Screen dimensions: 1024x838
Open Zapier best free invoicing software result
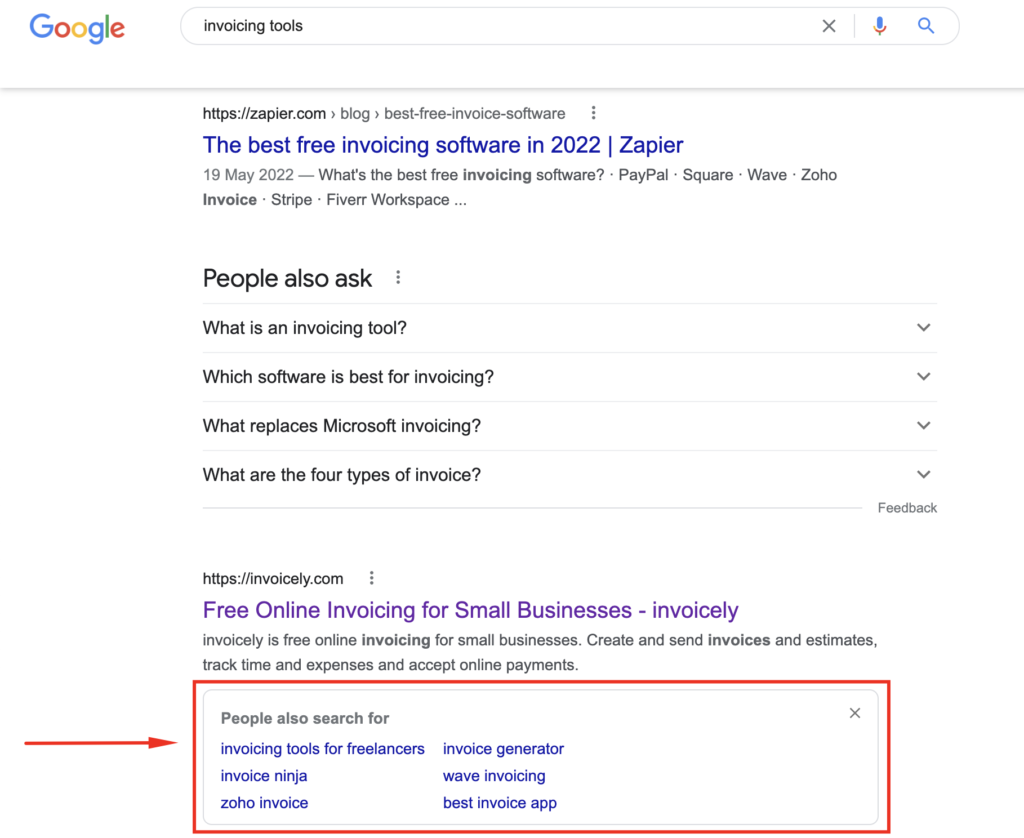click(442, 145)
